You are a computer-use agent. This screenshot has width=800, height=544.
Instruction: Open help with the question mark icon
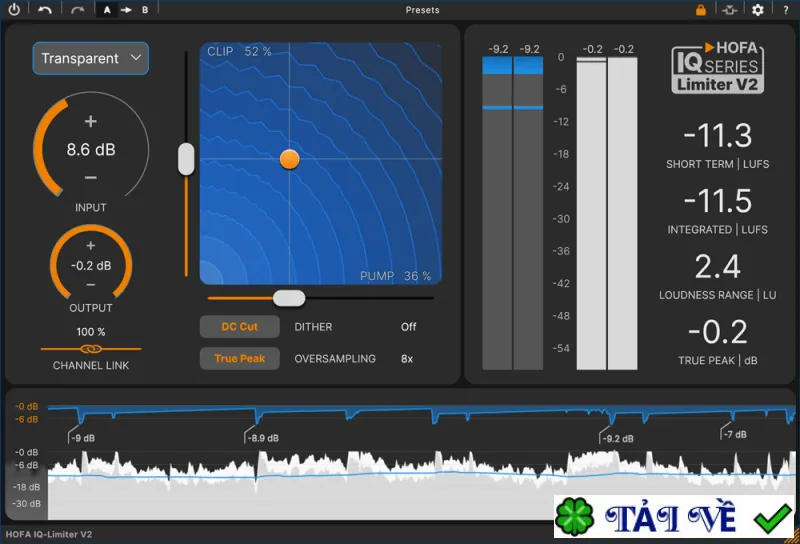[786, 10]
